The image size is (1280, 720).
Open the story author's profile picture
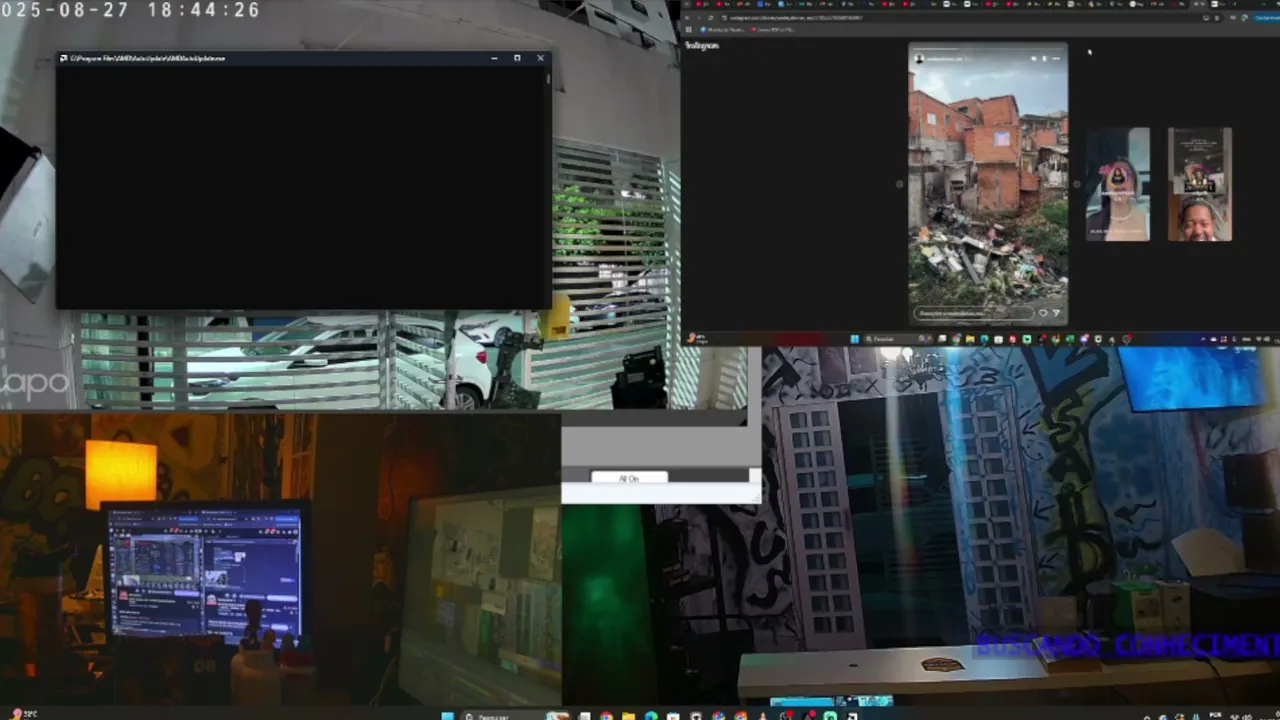click(x=919, y=59)
